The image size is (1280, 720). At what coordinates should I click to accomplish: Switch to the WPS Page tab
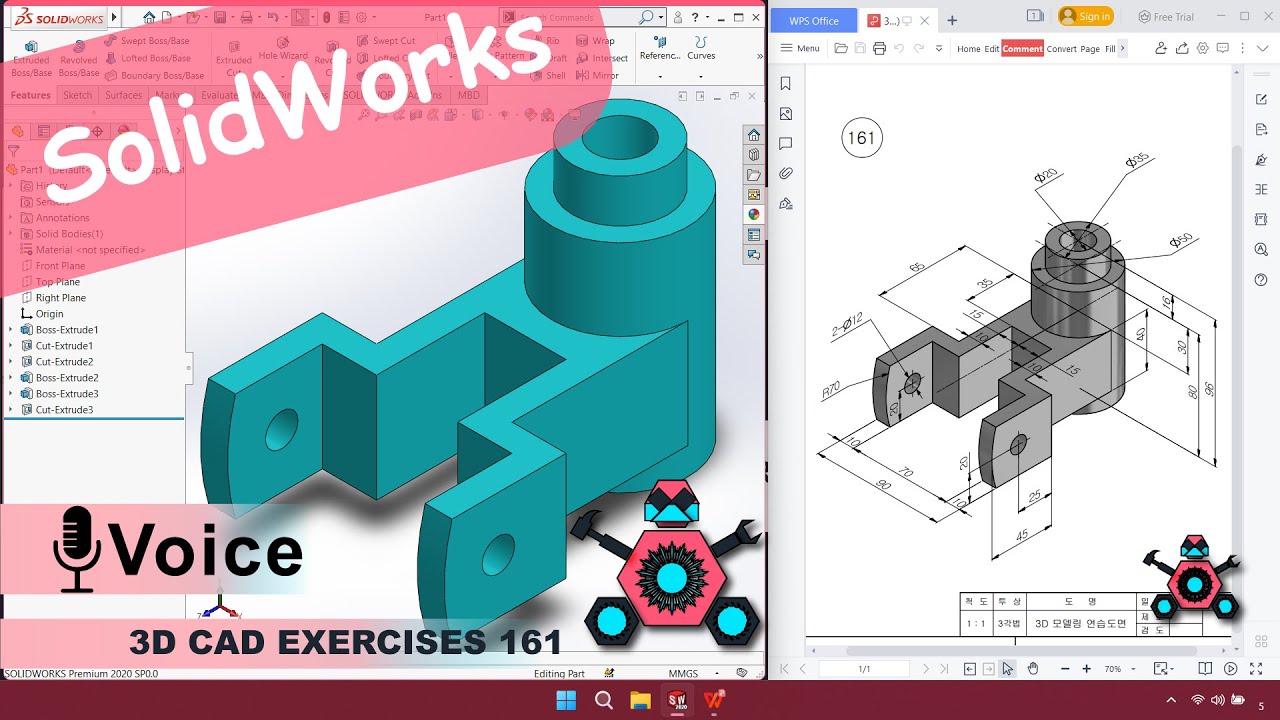pos(1090,48)
